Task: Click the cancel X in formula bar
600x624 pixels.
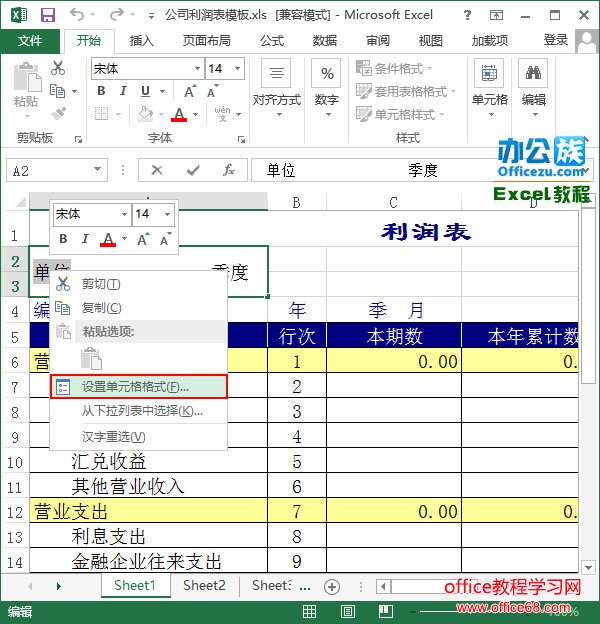Action: point(157,170)
